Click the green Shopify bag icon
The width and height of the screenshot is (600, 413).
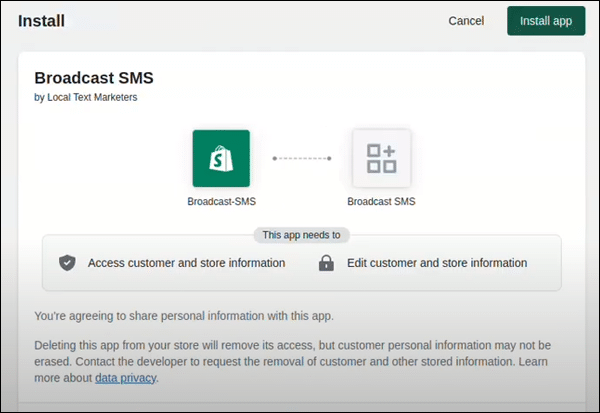click(x=221, y=158)
